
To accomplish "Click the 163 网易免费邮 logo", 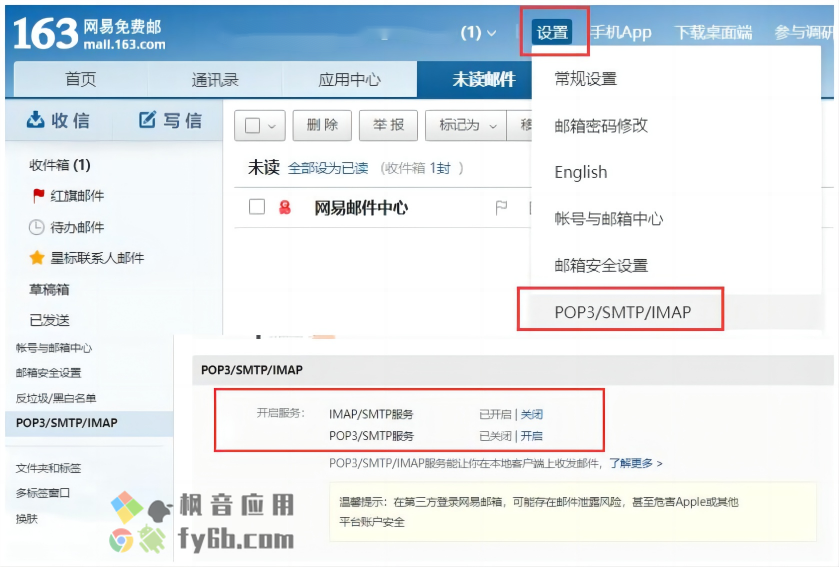I will click(x=89, y=33).
